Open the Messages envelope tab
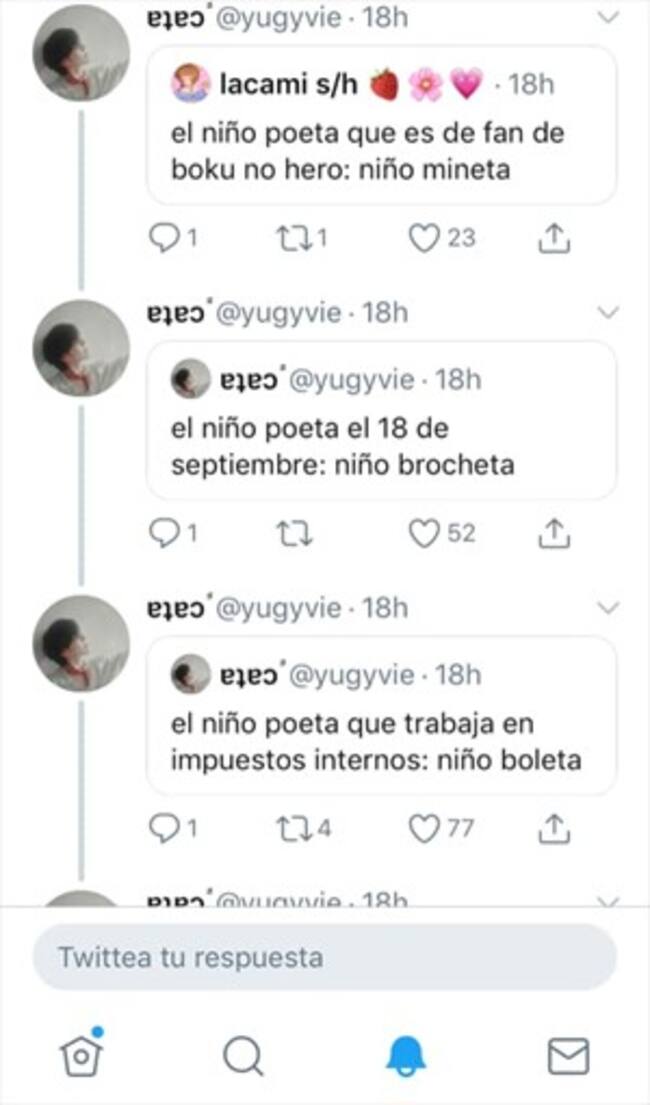This screenshot has width=650, height=1105. pyautogui.click(x=568, y=1054)
